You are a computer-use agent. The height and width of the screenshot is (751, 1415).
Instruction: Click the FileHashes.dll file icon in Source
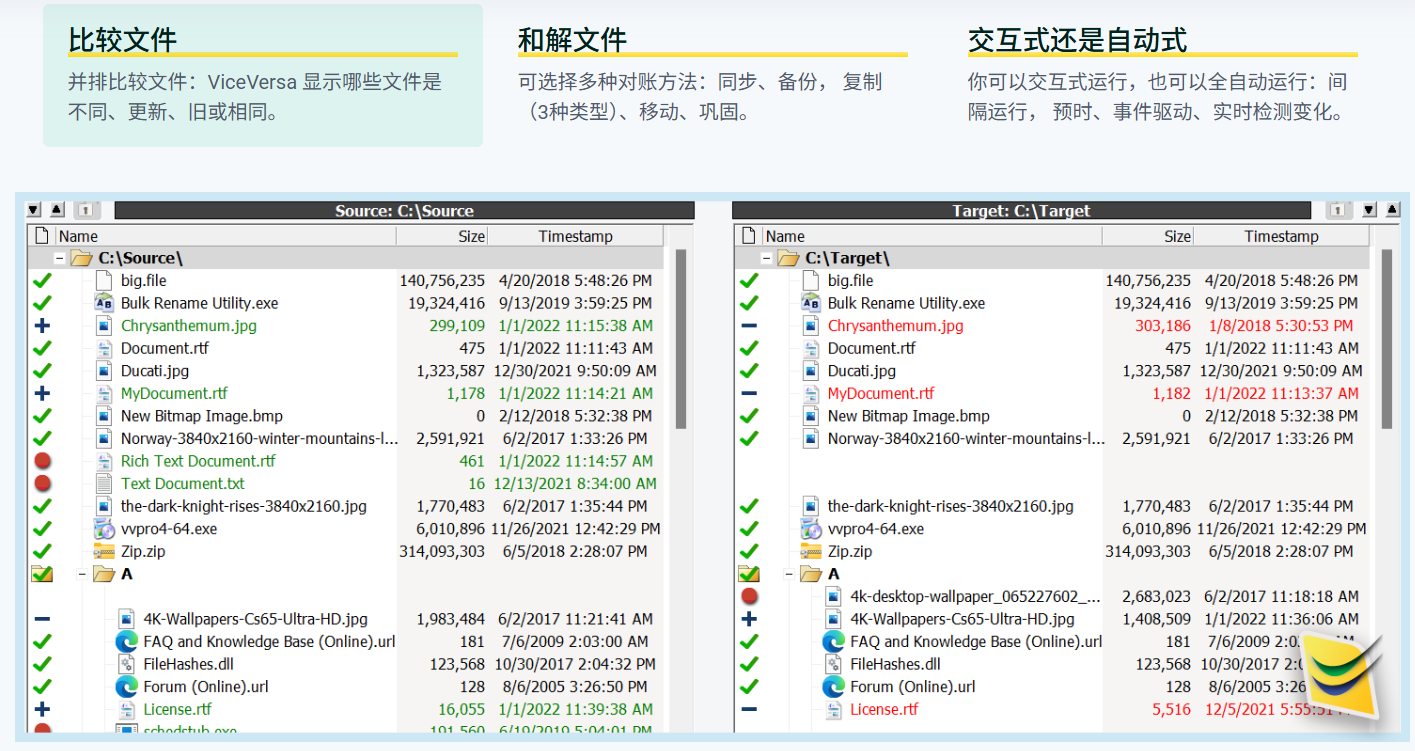[x=127, y=664]
